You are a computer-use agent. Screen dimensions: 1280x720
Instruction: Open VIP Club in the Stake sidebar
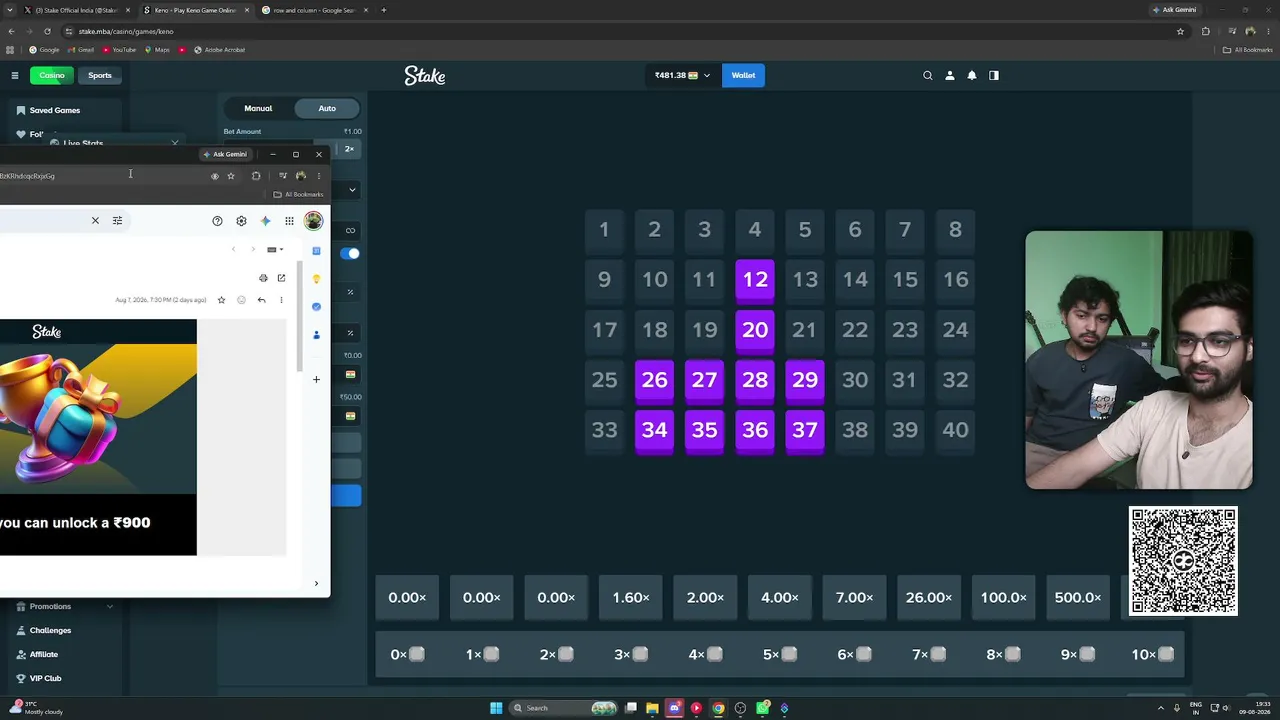38,678
